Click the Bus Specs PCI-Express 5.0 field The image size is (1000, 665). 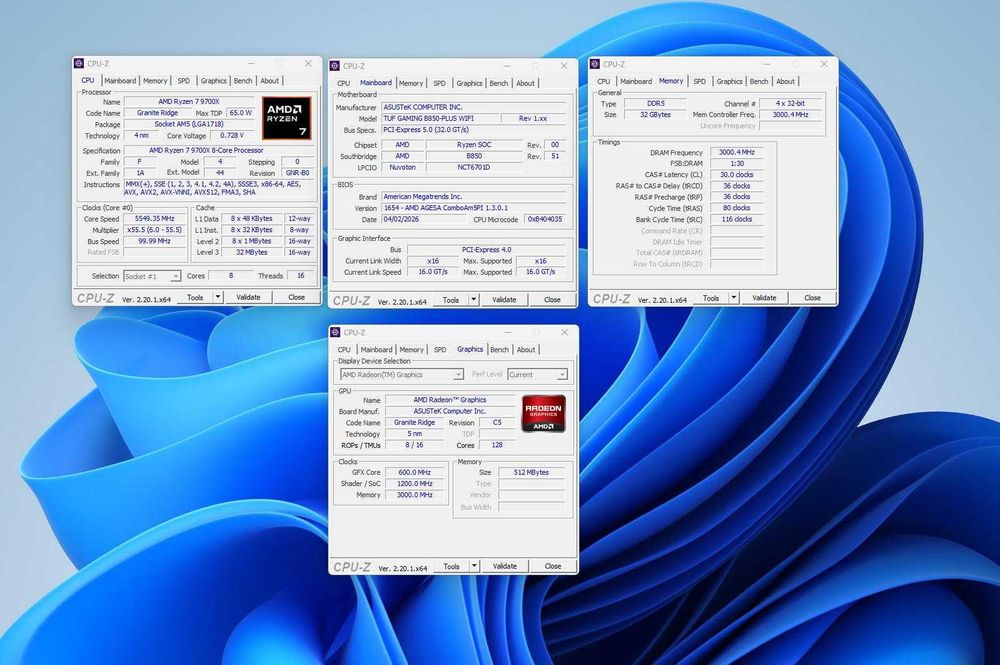[473, 130]
